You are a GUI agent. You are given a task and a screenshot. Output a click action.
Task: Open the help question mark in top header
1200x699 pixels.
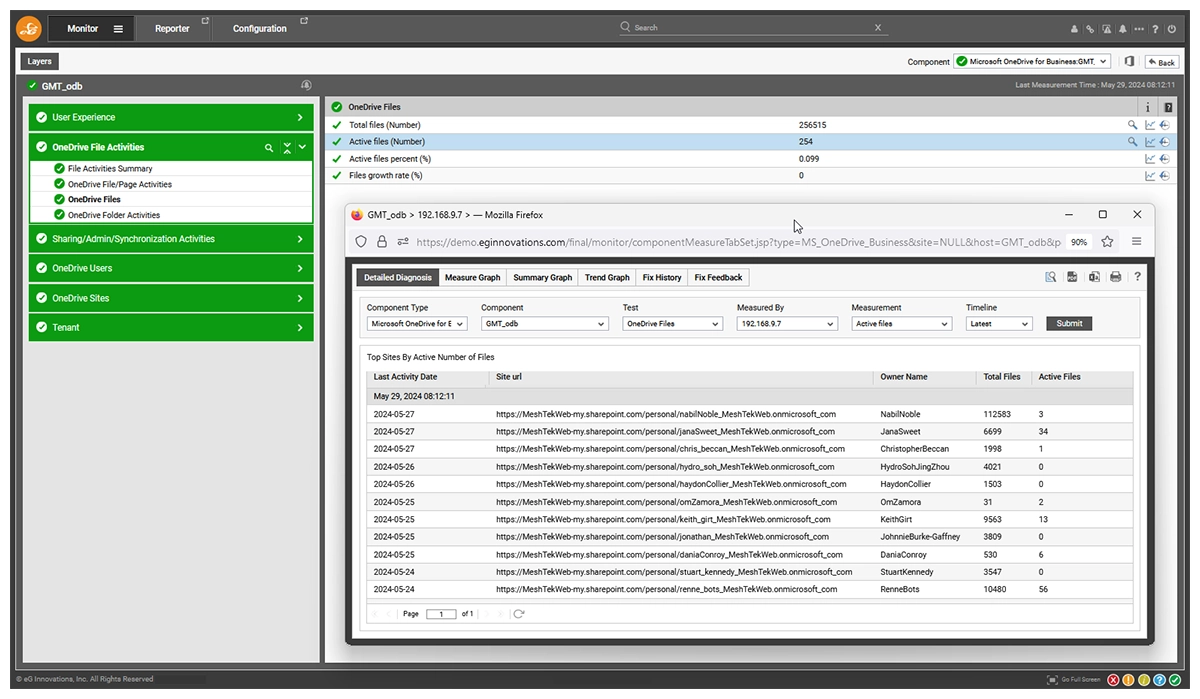[x=1155, y=29]
